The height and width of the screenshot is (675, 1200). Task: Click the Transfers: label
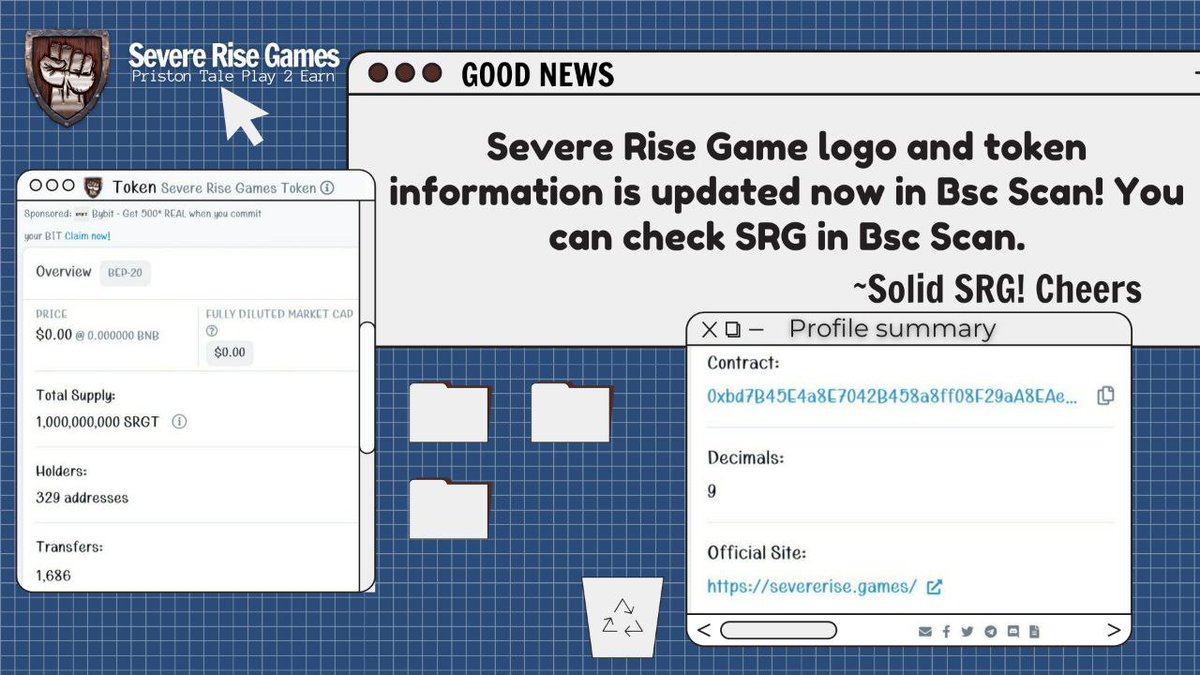69,547
